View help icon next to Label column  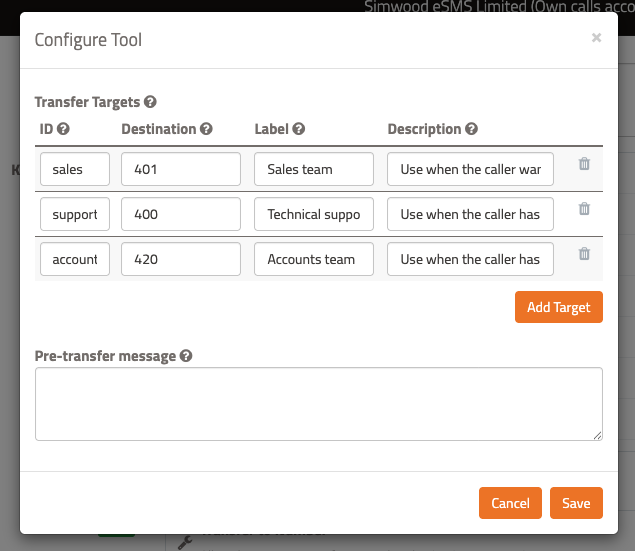pyautogui.click(x=299, y=129)
